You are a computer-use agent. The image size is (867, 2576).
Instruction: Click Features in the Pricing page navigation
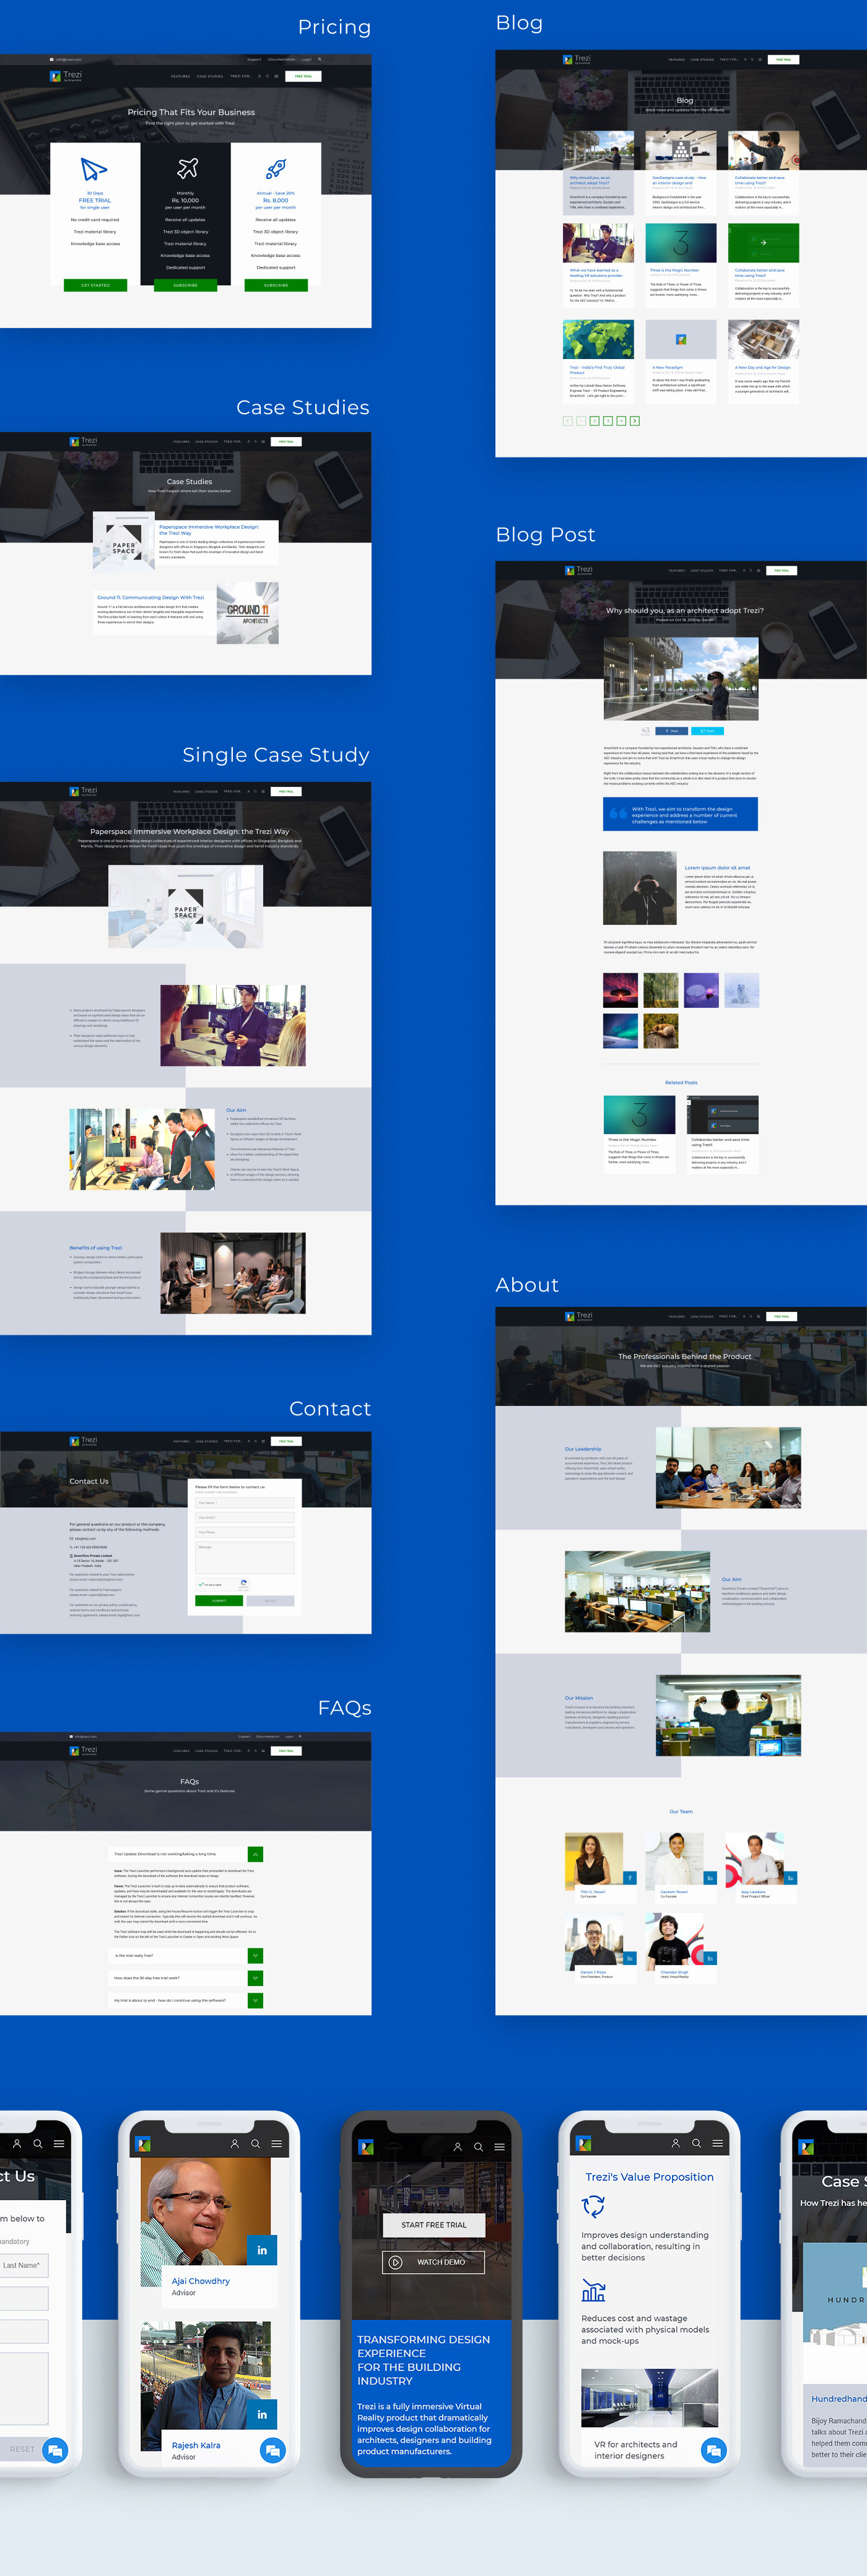tap(180, 76)
